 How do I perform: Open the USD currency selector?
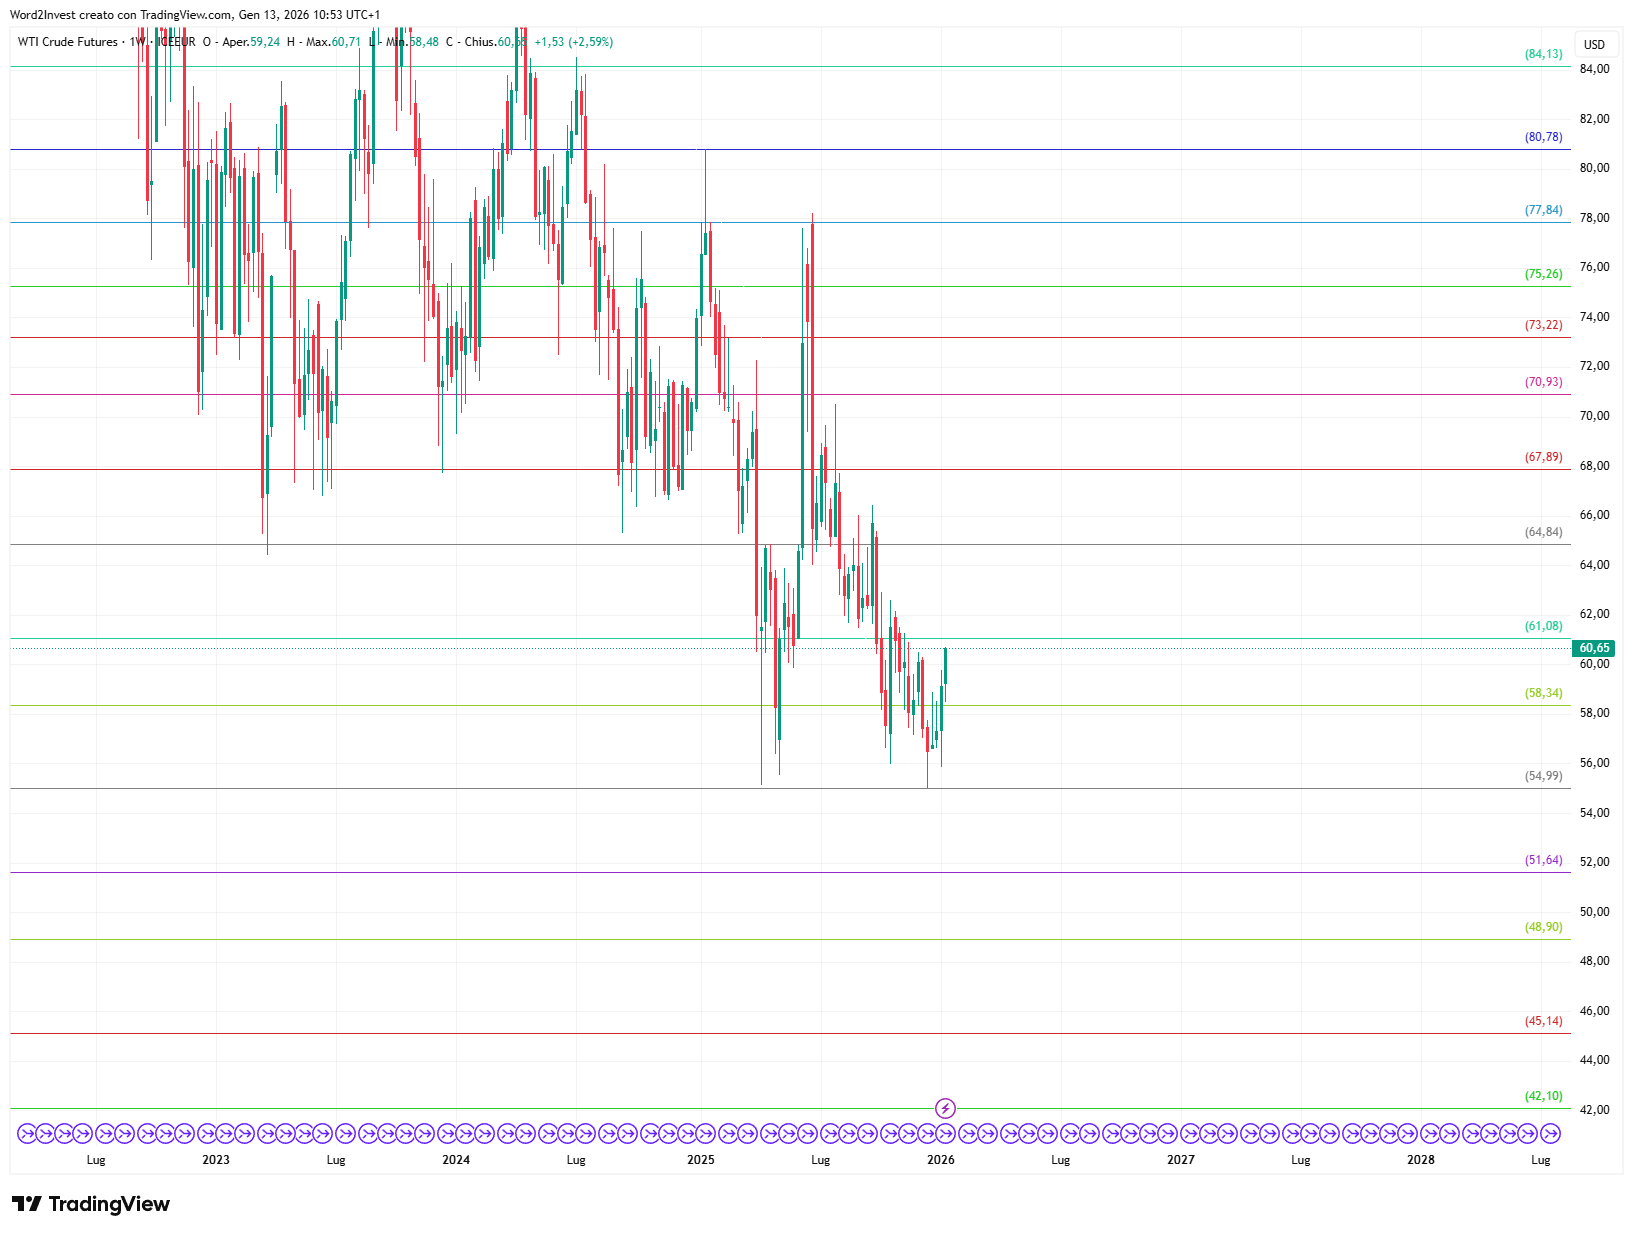1594,44
